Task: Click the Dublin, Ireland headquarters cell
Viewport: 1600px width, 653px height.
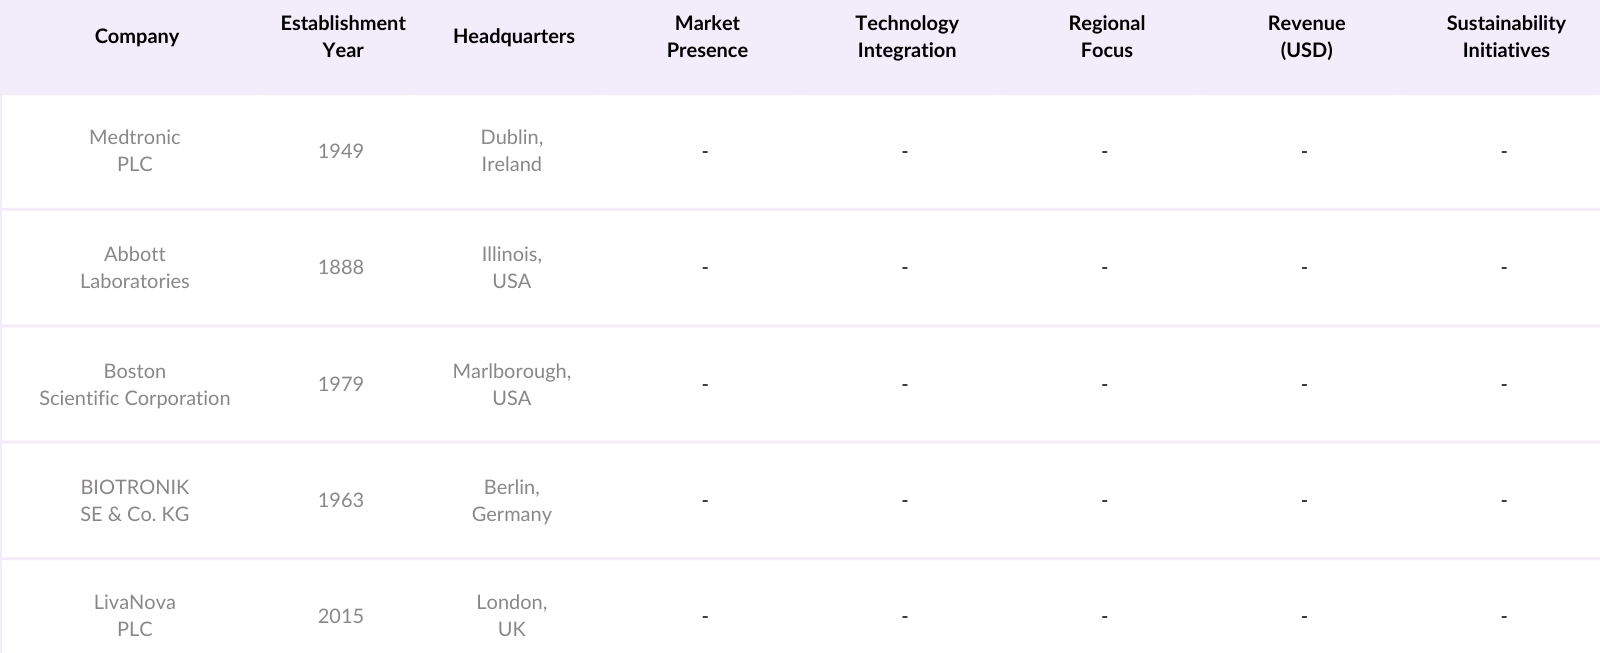Action: 511,150
